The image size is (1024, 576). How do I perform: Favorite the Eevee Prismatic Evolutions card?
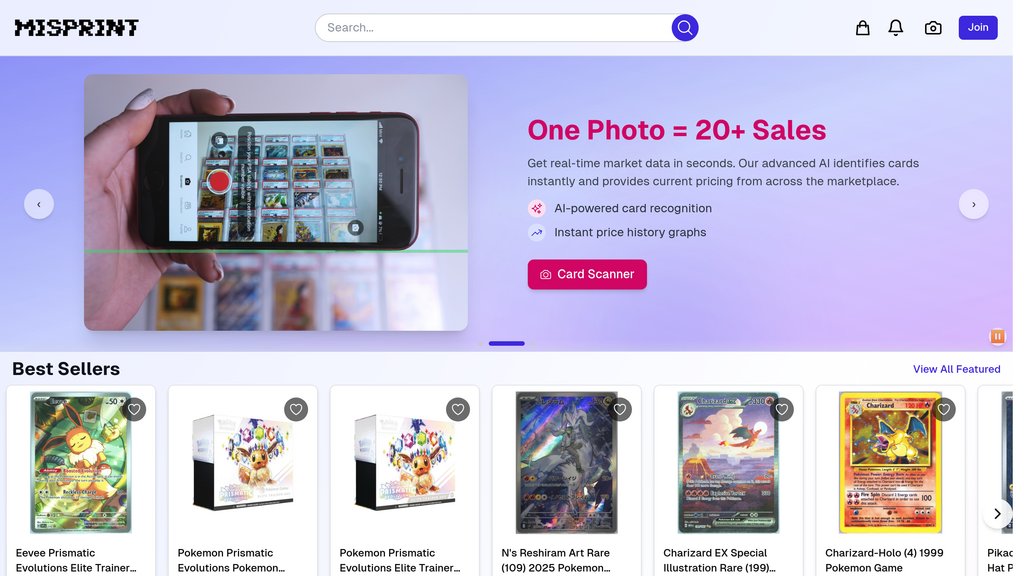click(134, 409)
